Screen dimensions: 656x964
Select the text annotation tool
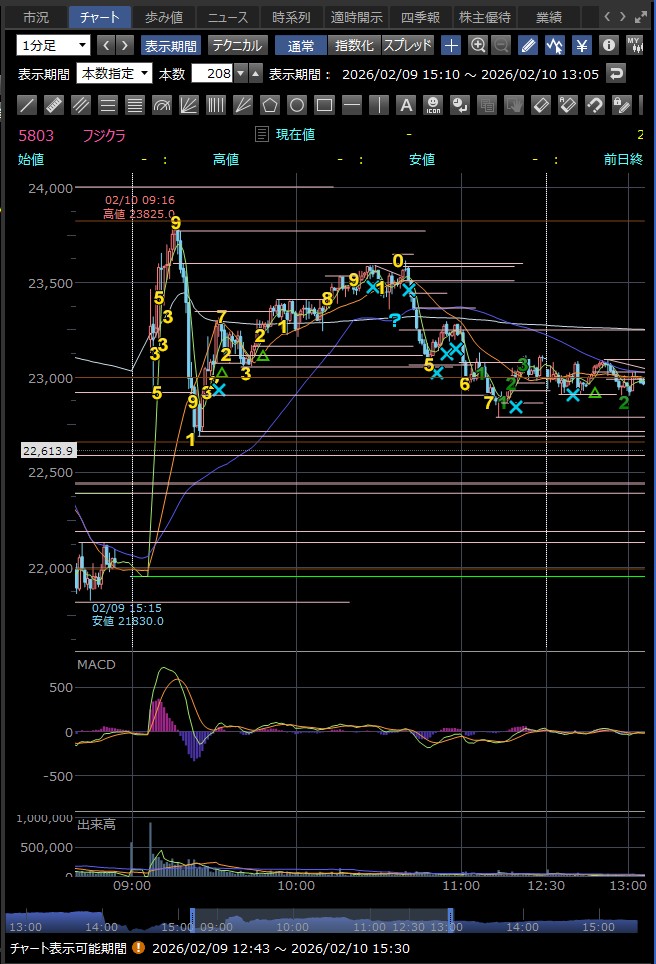point(405,104)
